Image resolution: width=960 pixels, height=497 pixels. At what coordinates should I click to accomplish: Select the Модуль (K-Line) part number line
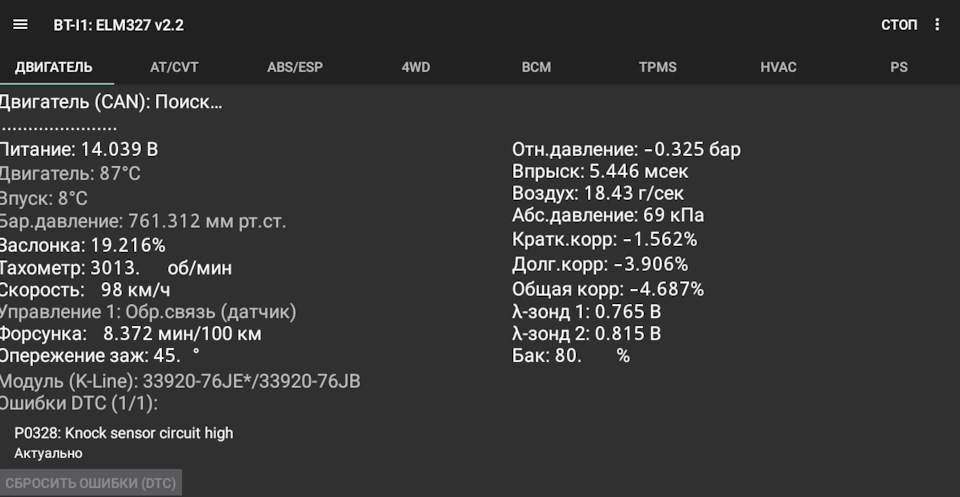point(180,381)
